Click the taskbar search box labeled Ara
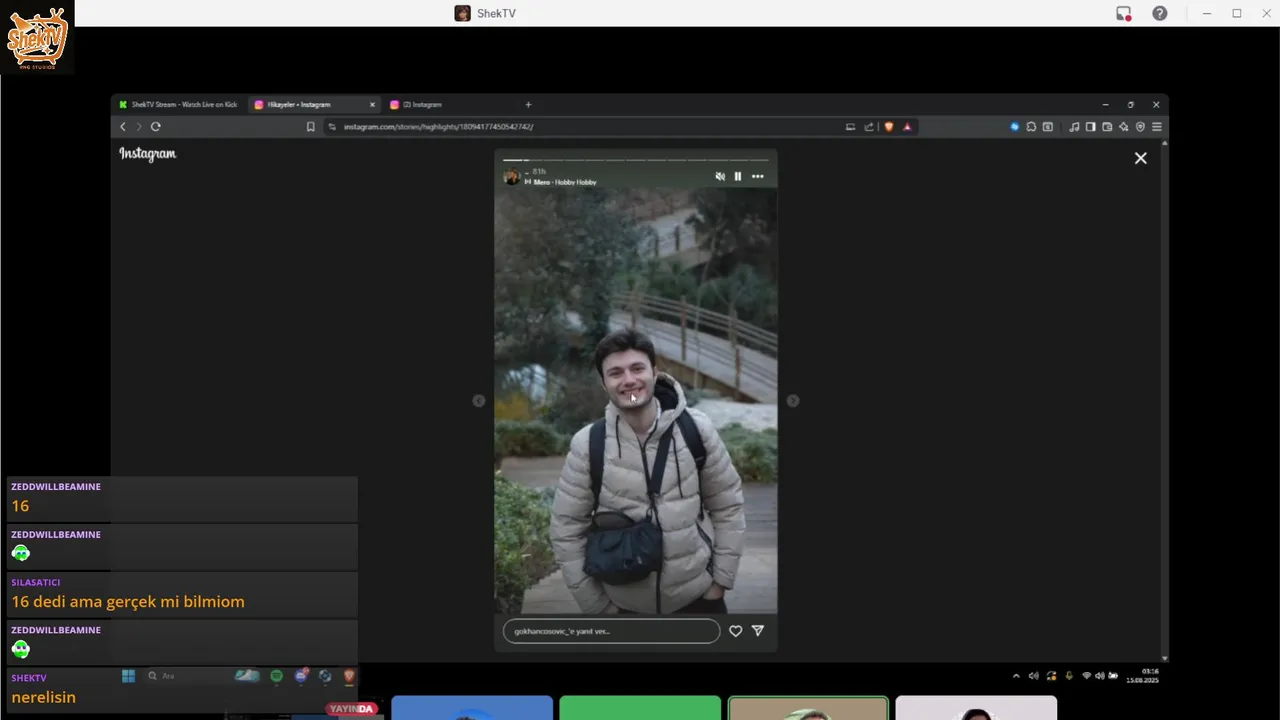 [x=188, y=676]
